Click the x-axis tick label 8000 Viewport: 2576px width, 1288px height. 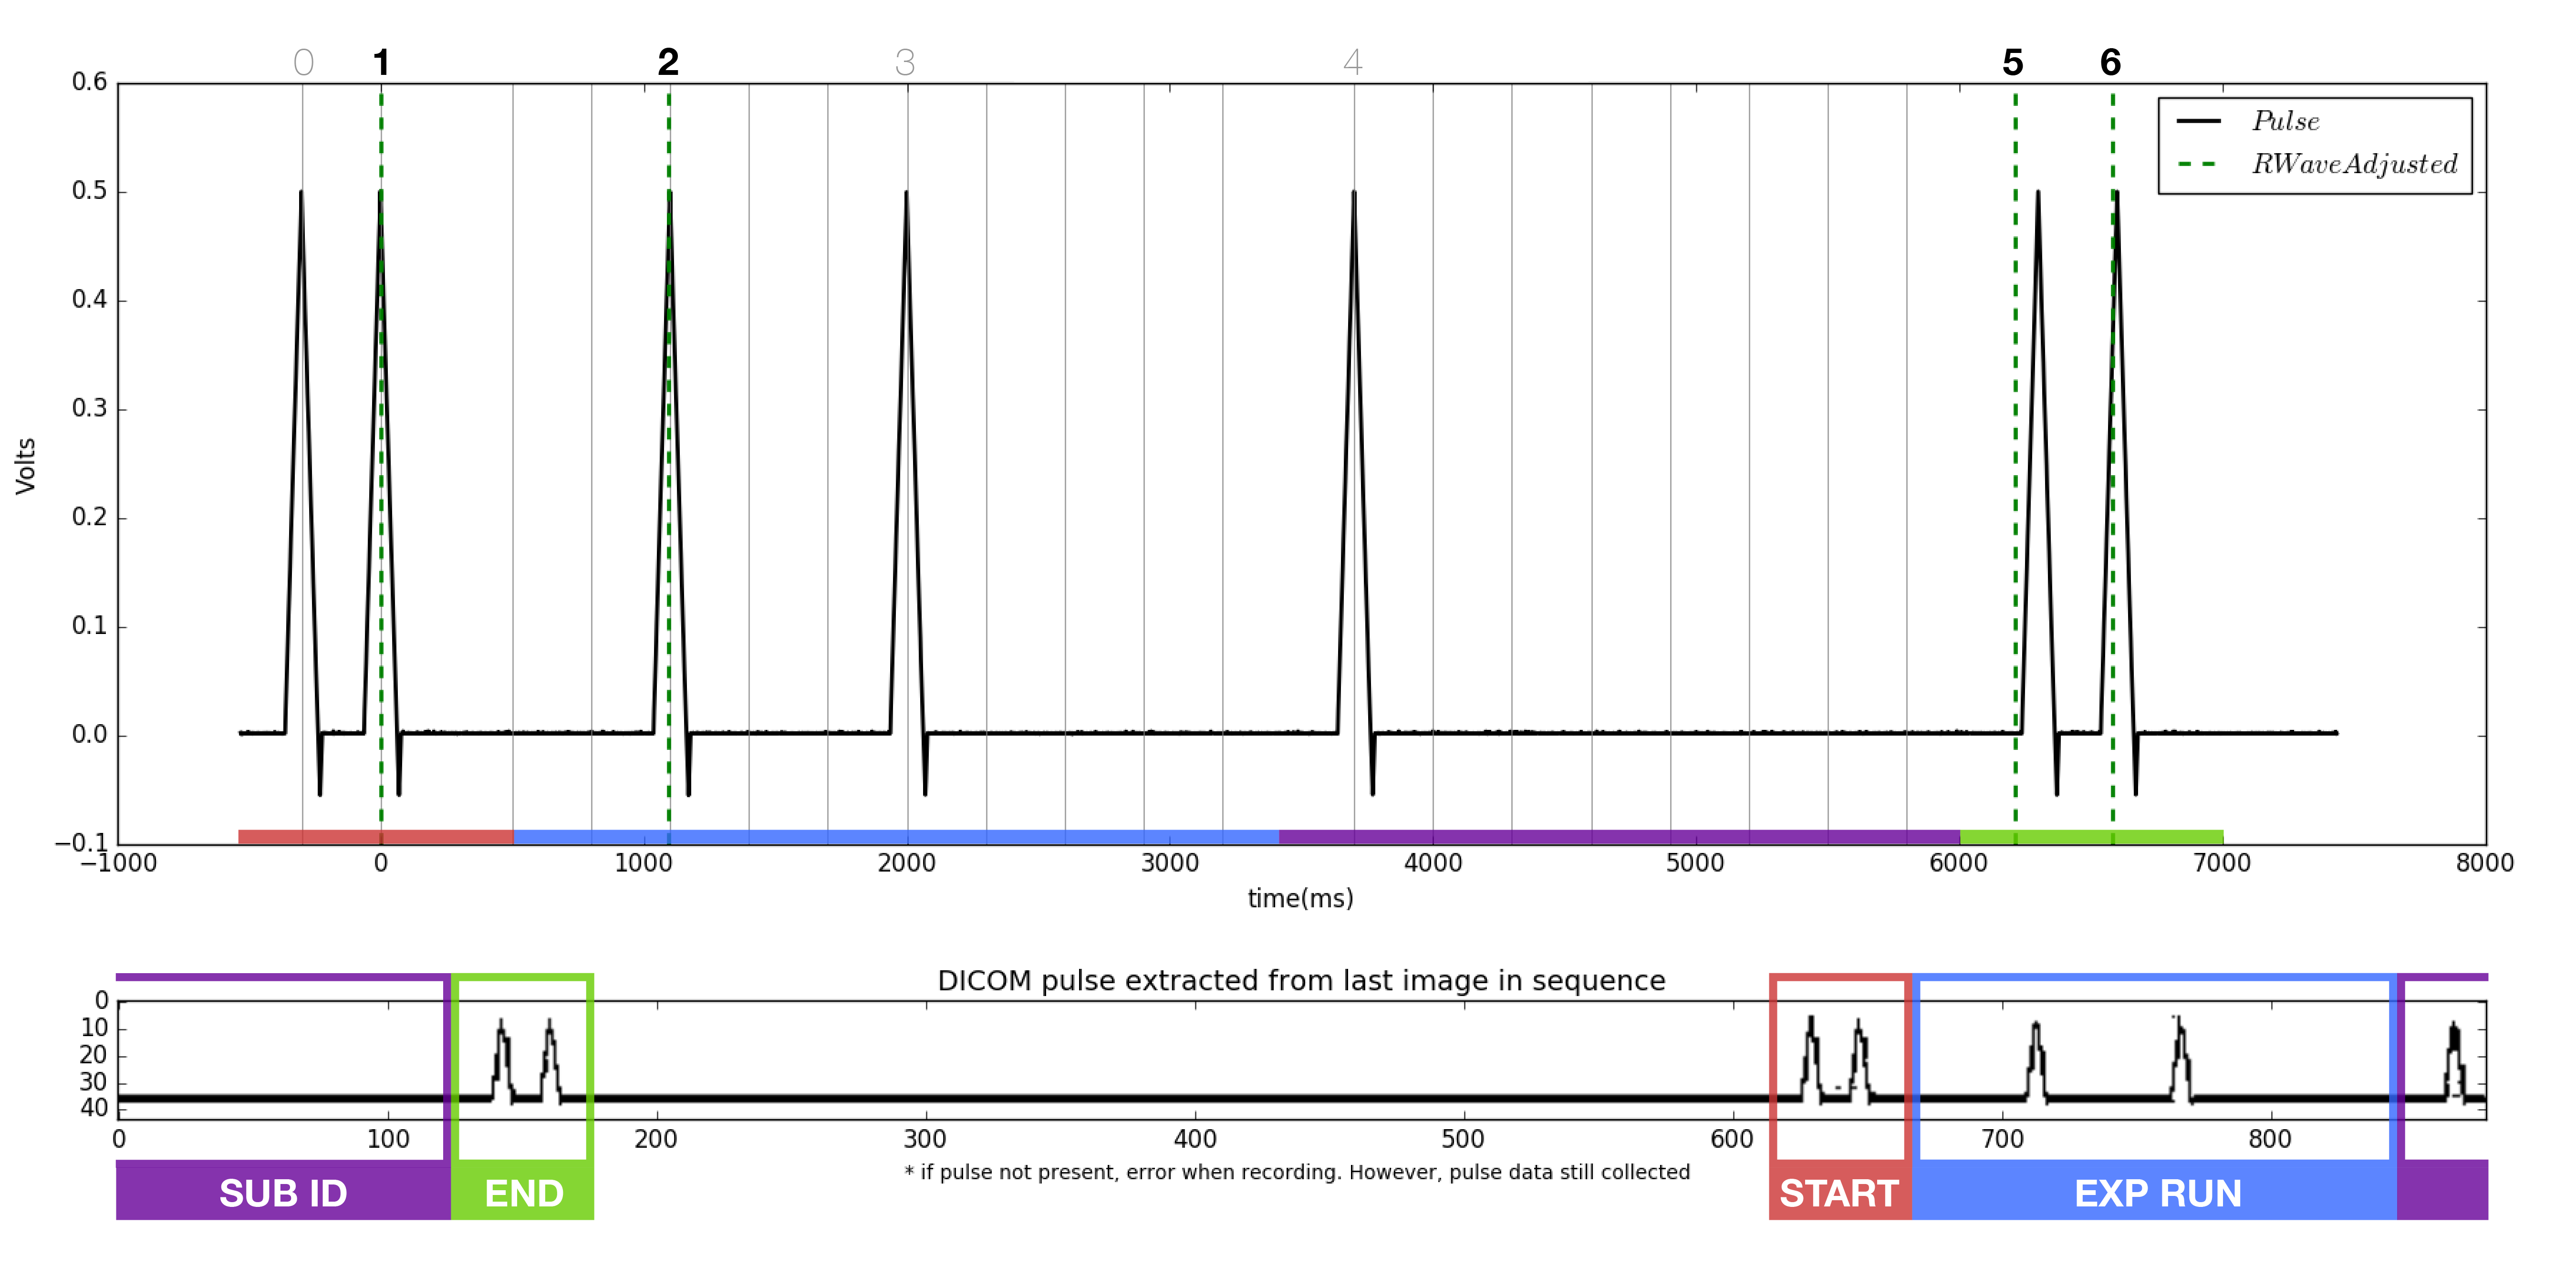[x=2485, y=863]
